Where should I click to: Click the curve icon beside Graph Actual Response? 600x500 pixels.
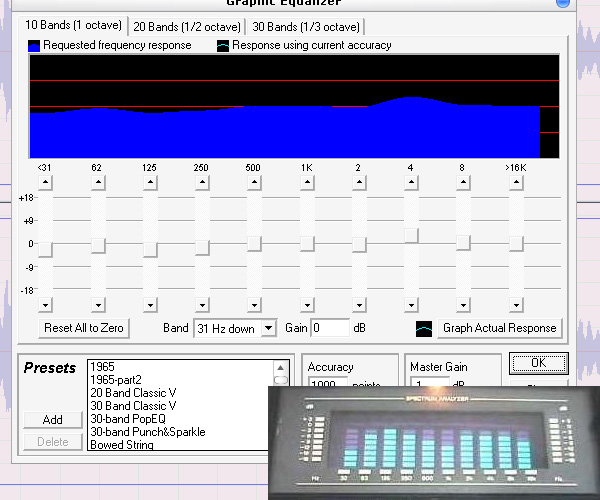[424, 329]
